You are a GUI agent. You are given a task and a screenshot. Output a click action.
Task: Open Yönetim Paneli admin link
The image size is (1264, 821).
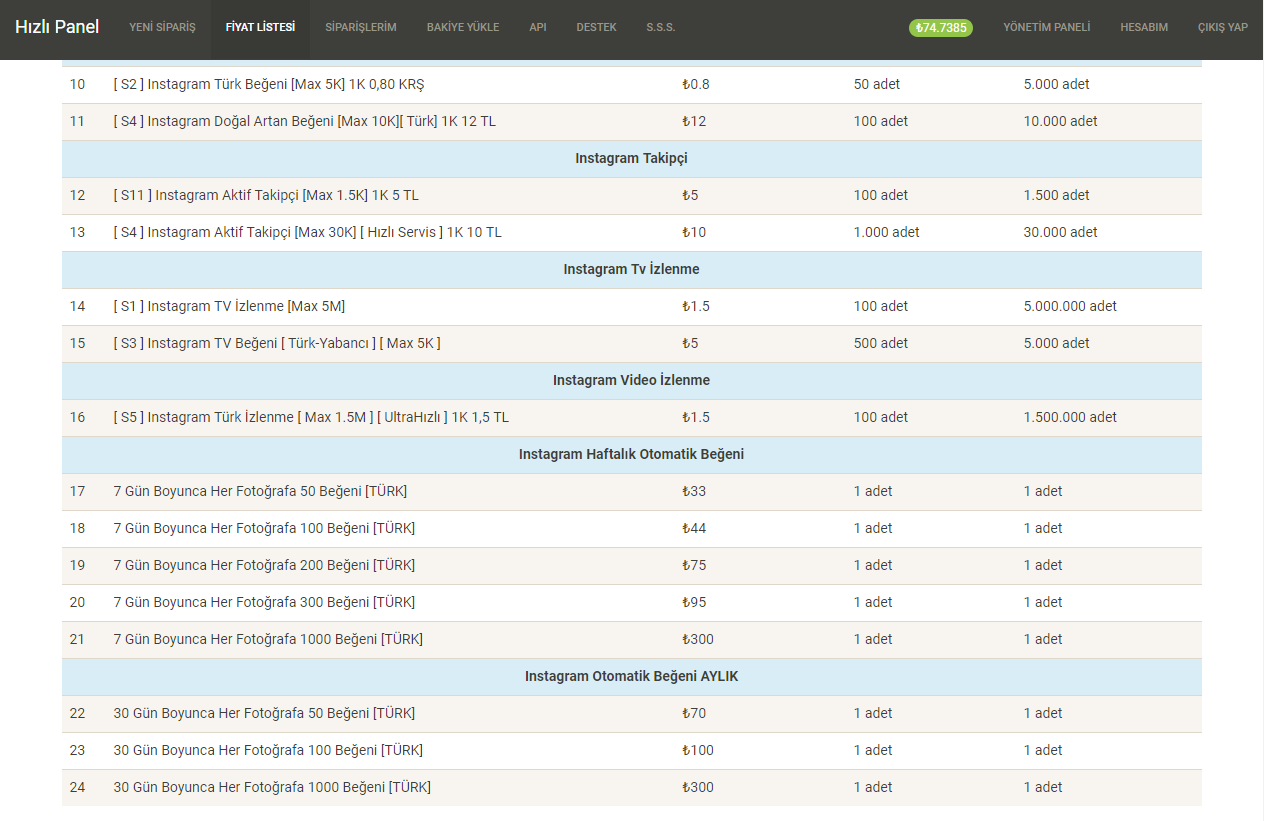[x=1046, y=28]
